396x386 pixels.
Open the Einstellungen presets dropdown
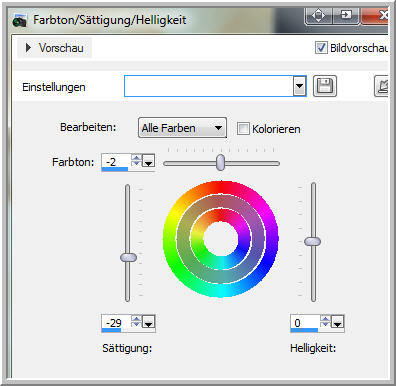coord(300,86)
